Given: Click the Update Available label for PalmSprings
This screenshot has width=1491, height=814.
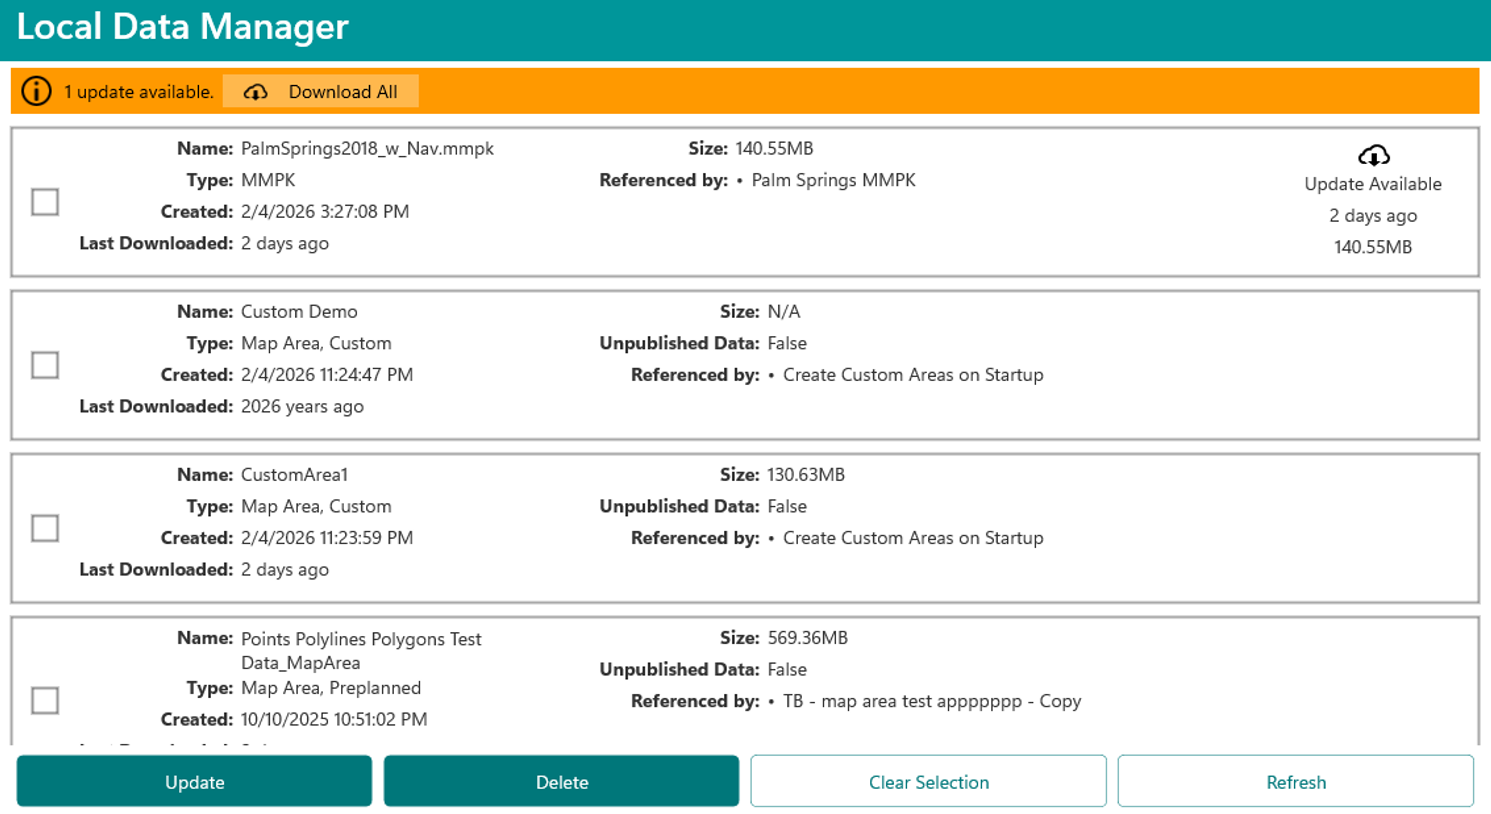Looking at the screenshot, I should [x=1372, y=184].
